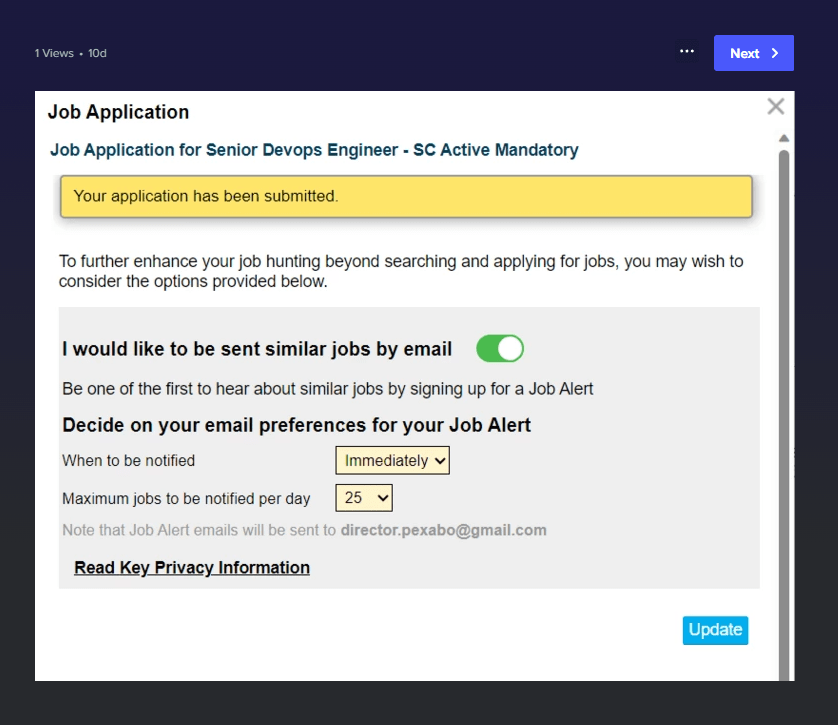Close the Job Application dialog

[x=775, y=106]
